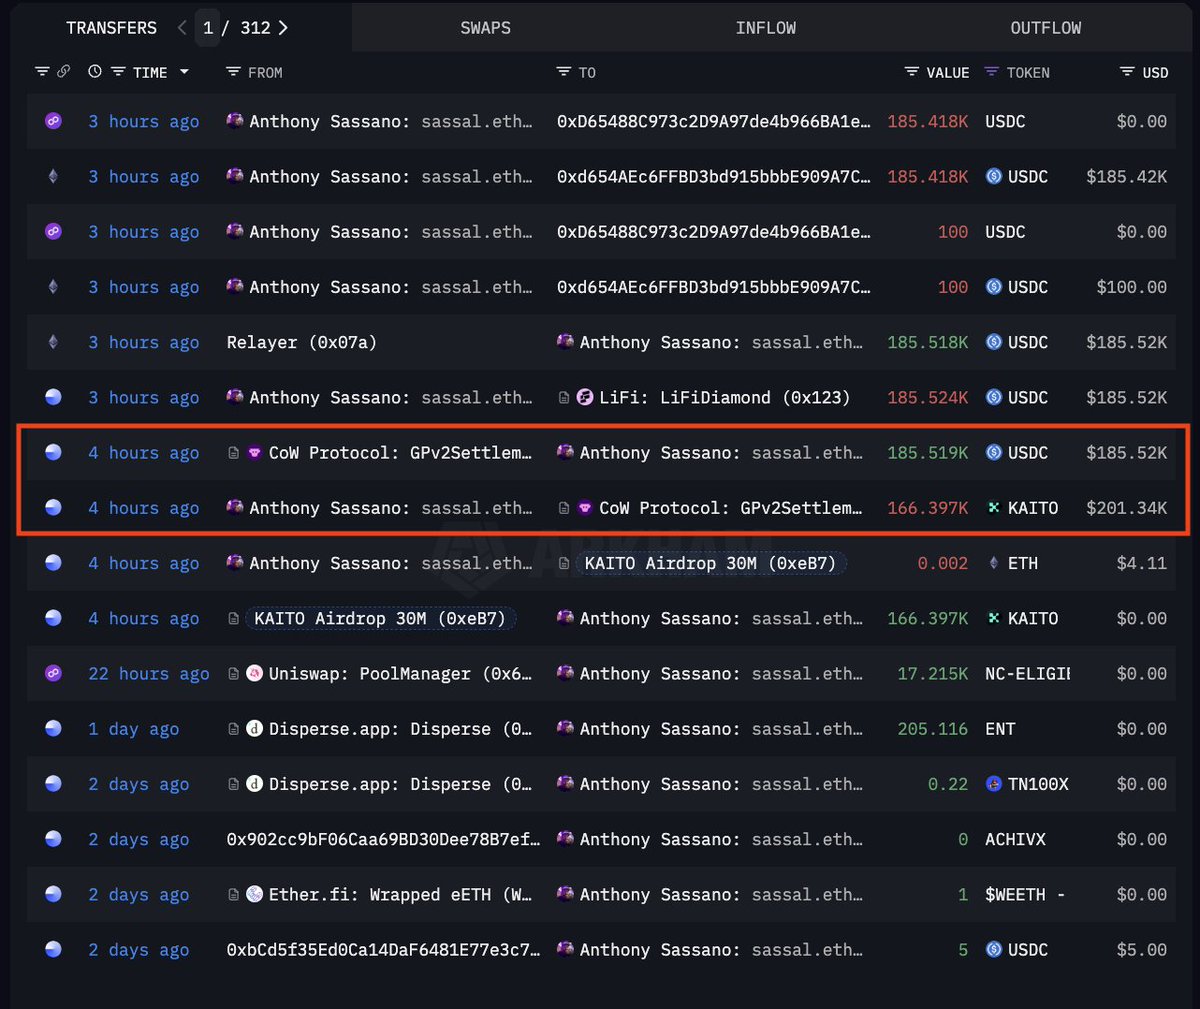The height and width of the screenshot is (1009, 1200).
Task: Click USDC token icon in $185.42K row
Action: pos(993,176)
